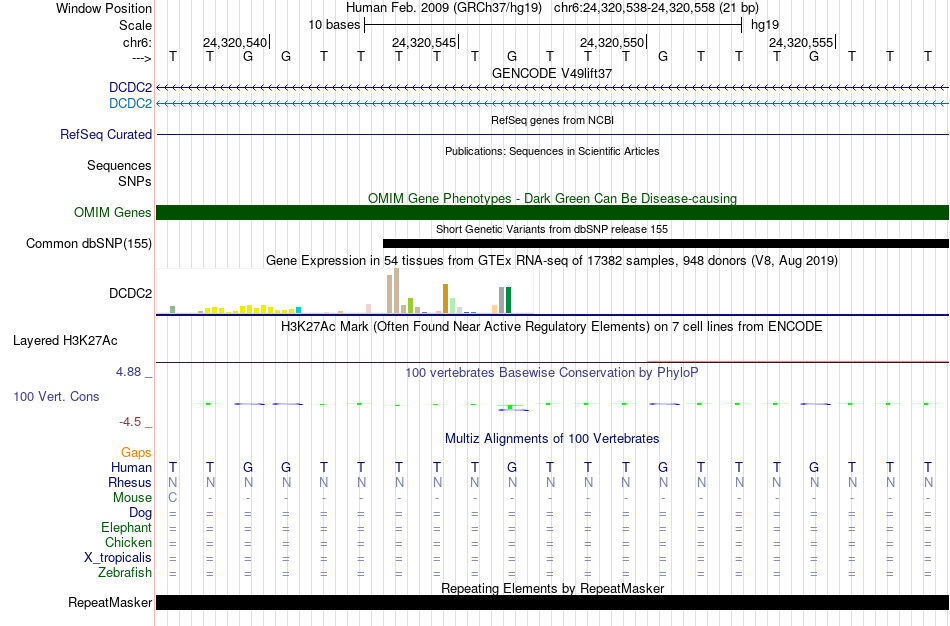Viewport: 950px width, 626px height.
Task: Select the Chicken alignment row label
Action: click(x=128, y=542)
